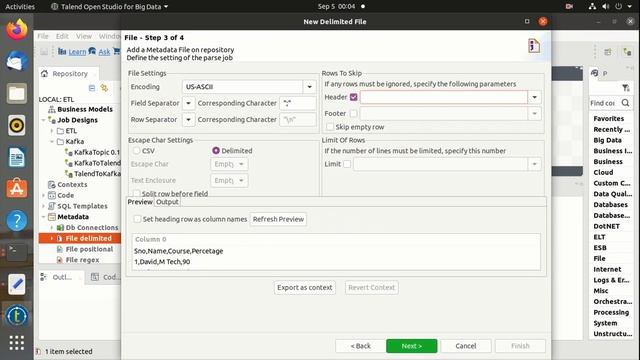Select File delimited tree item
The image size is (640, 360).
pos(88,238)
